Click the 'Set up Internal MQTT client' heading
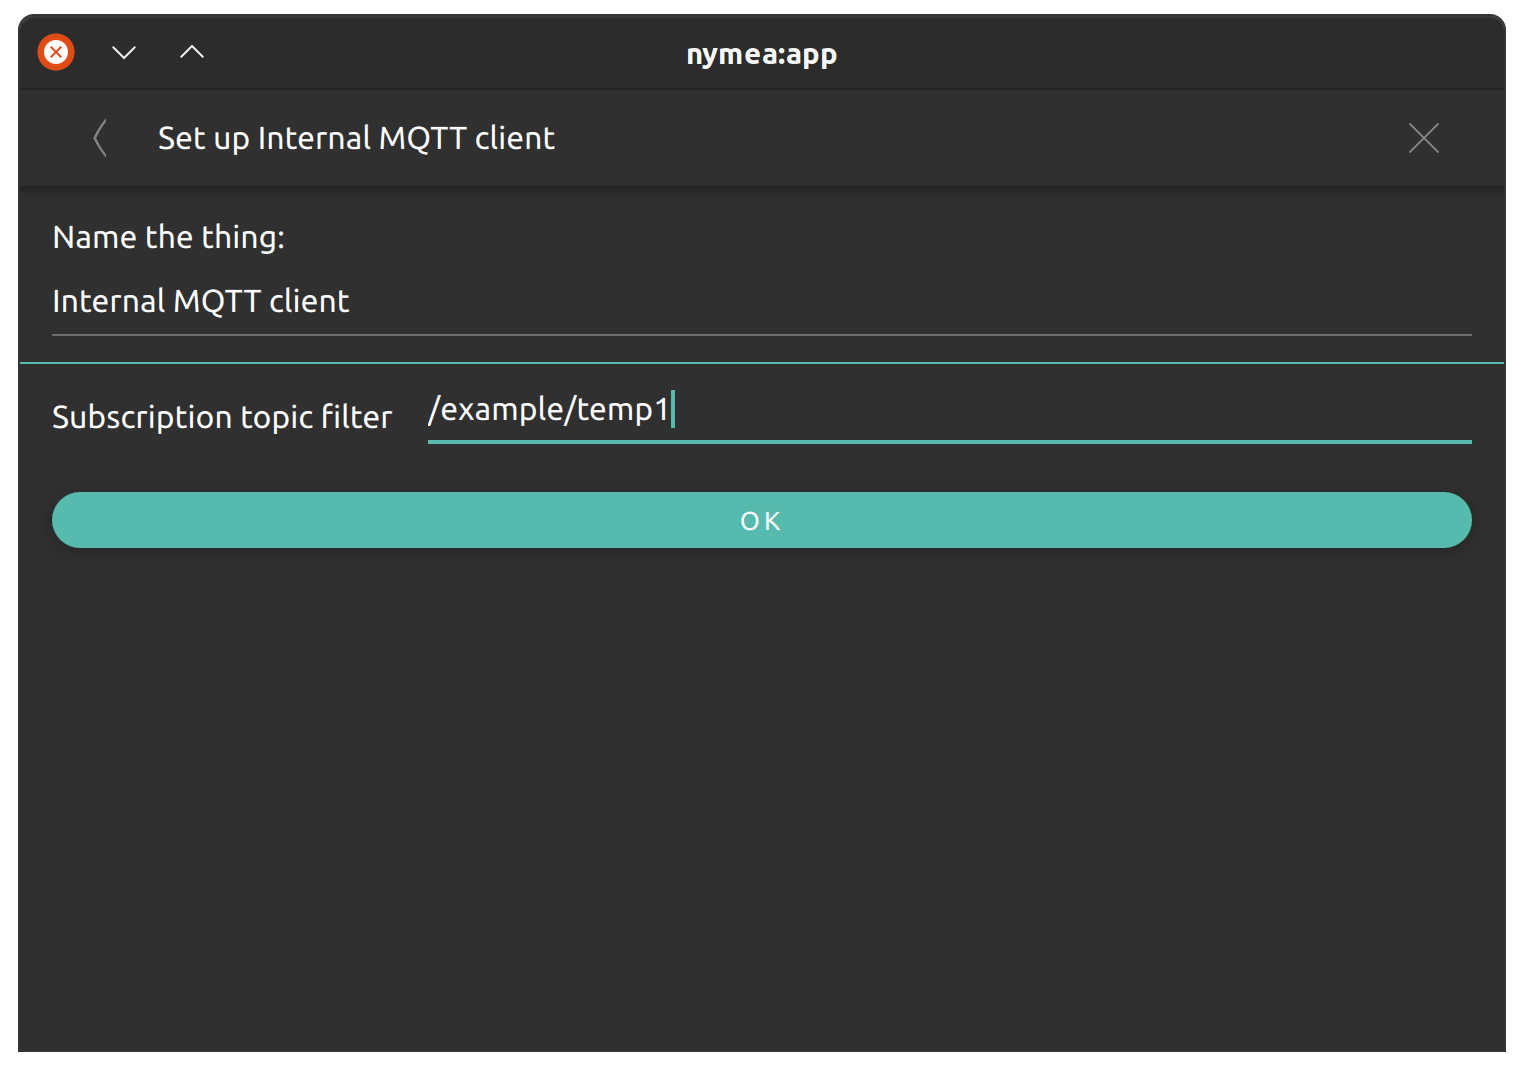 point(356,138)
